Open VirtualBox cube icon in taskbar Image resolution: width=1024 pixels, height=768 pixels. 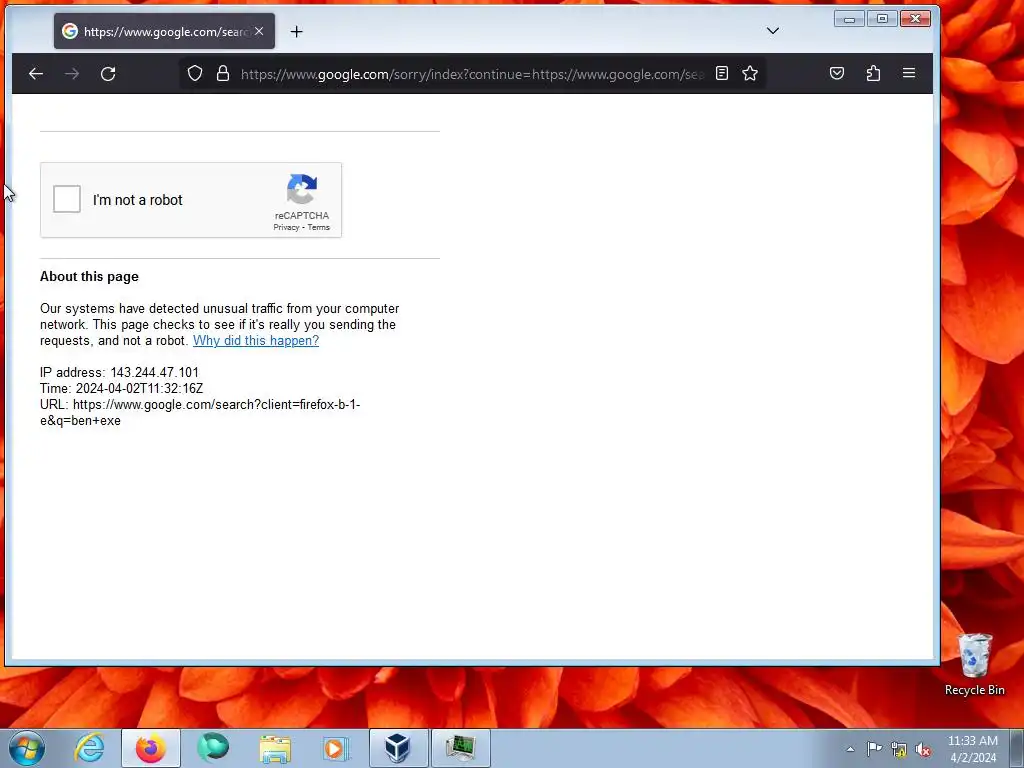pyautogui.click(x=398, y=748)
